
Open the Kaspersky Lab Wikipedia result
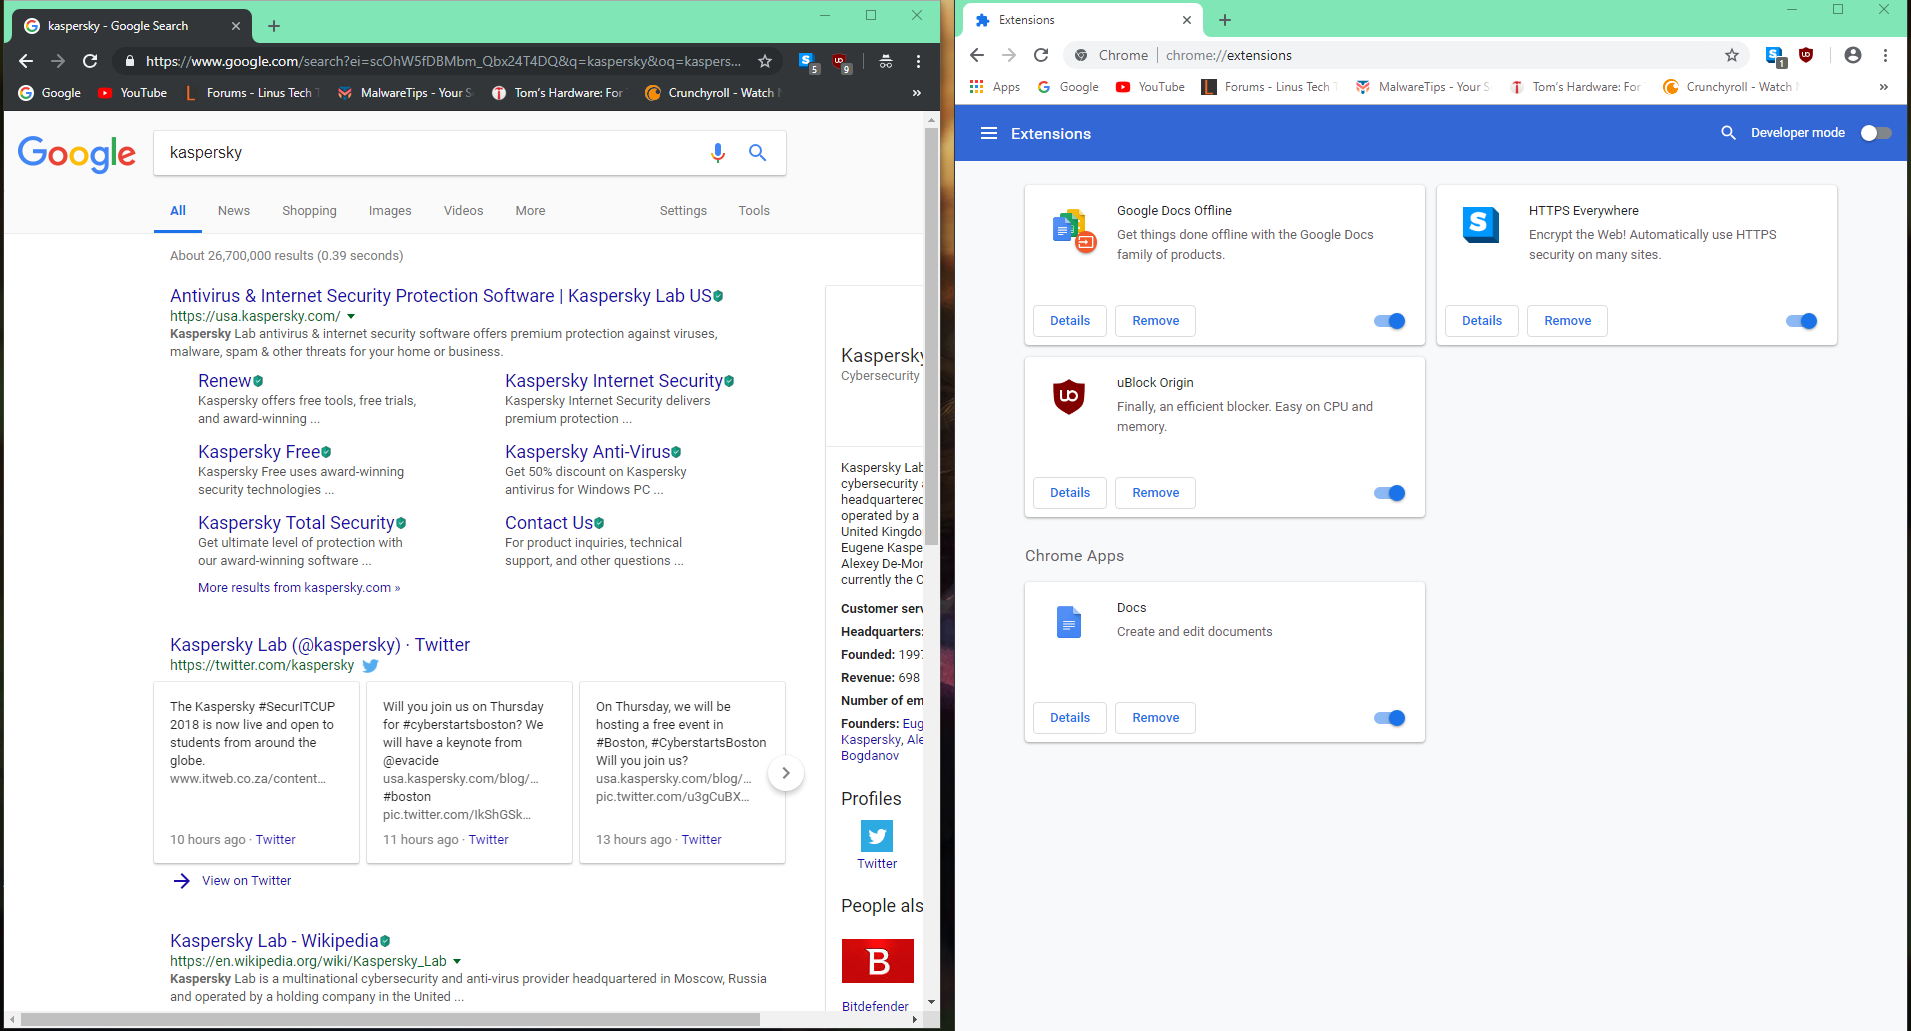point(274,941)
